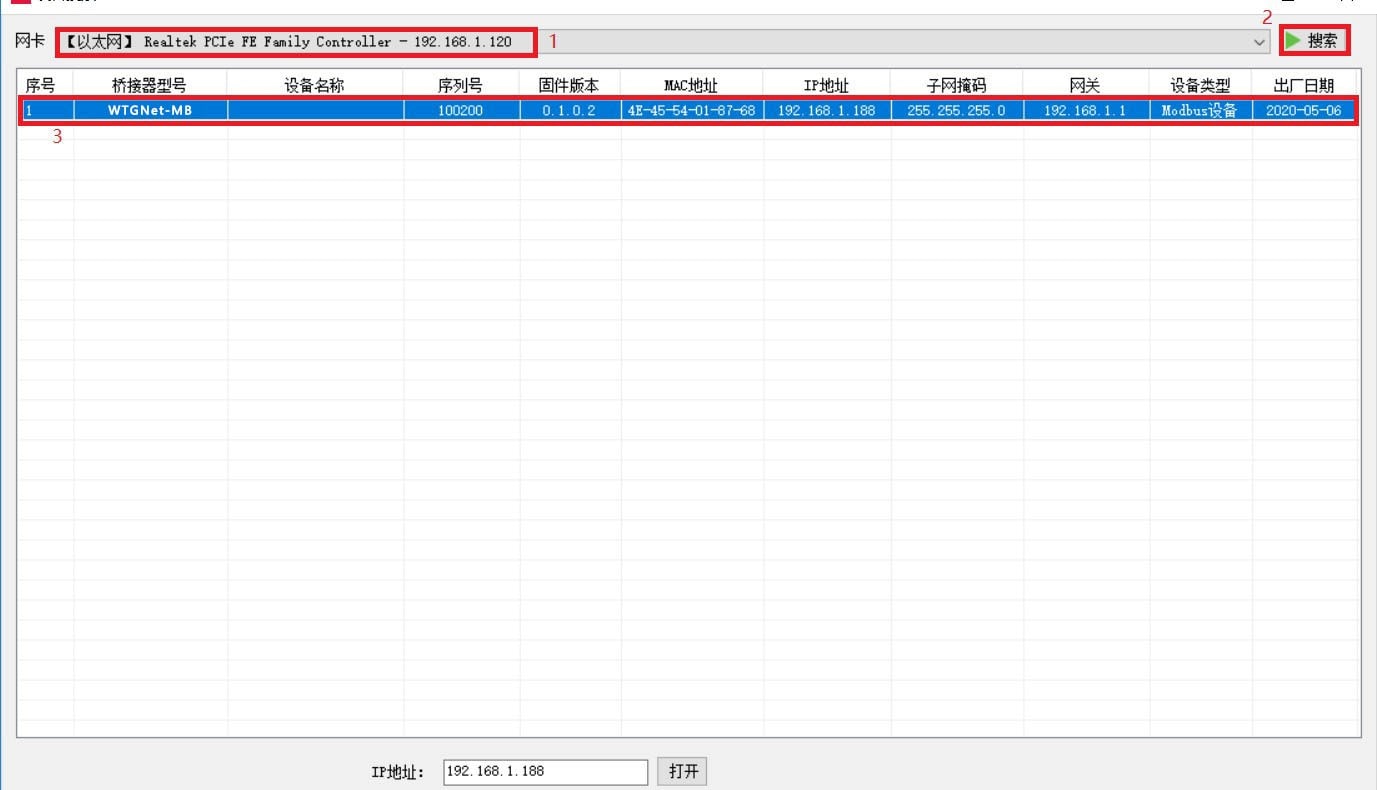Screen dimensions: 1377x790
Task: Click the empty 设备名称 cell of WTGNet-MB row
Action: coord(315,111)
